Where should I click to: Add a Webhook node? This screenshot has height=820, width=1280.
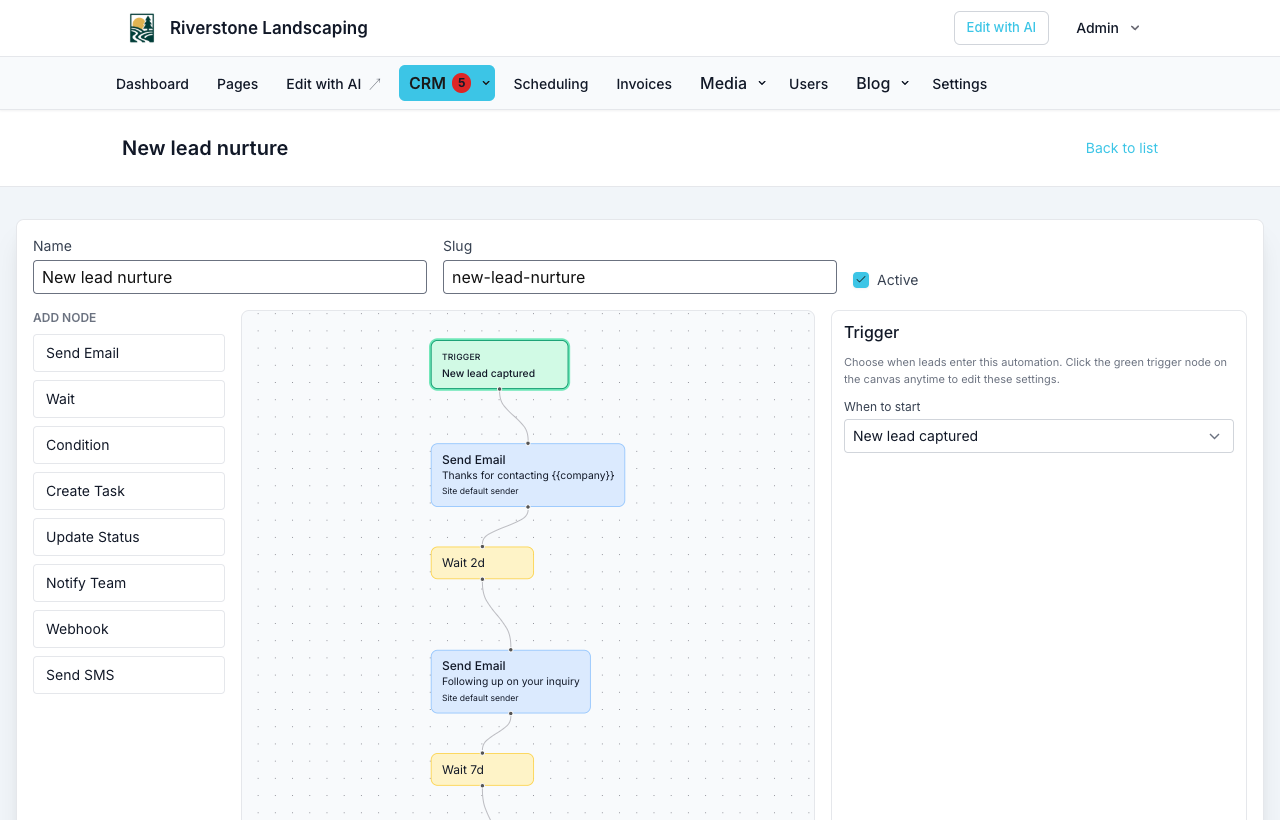(x=129, y=629)
